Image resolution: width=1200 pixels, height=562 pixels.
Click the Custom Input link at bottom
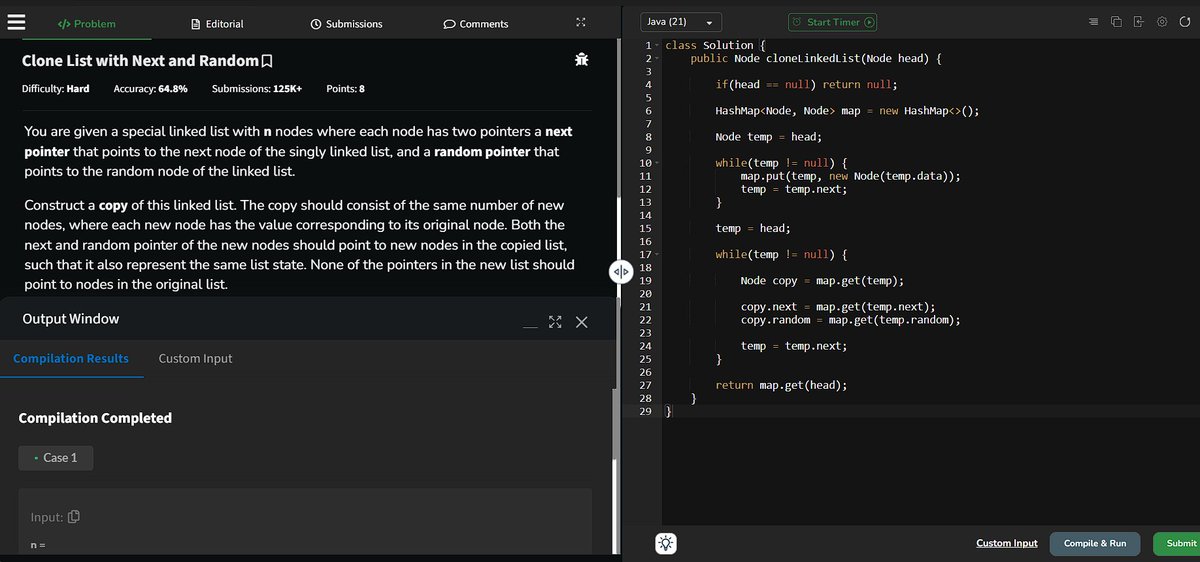tap(1006, 543)
